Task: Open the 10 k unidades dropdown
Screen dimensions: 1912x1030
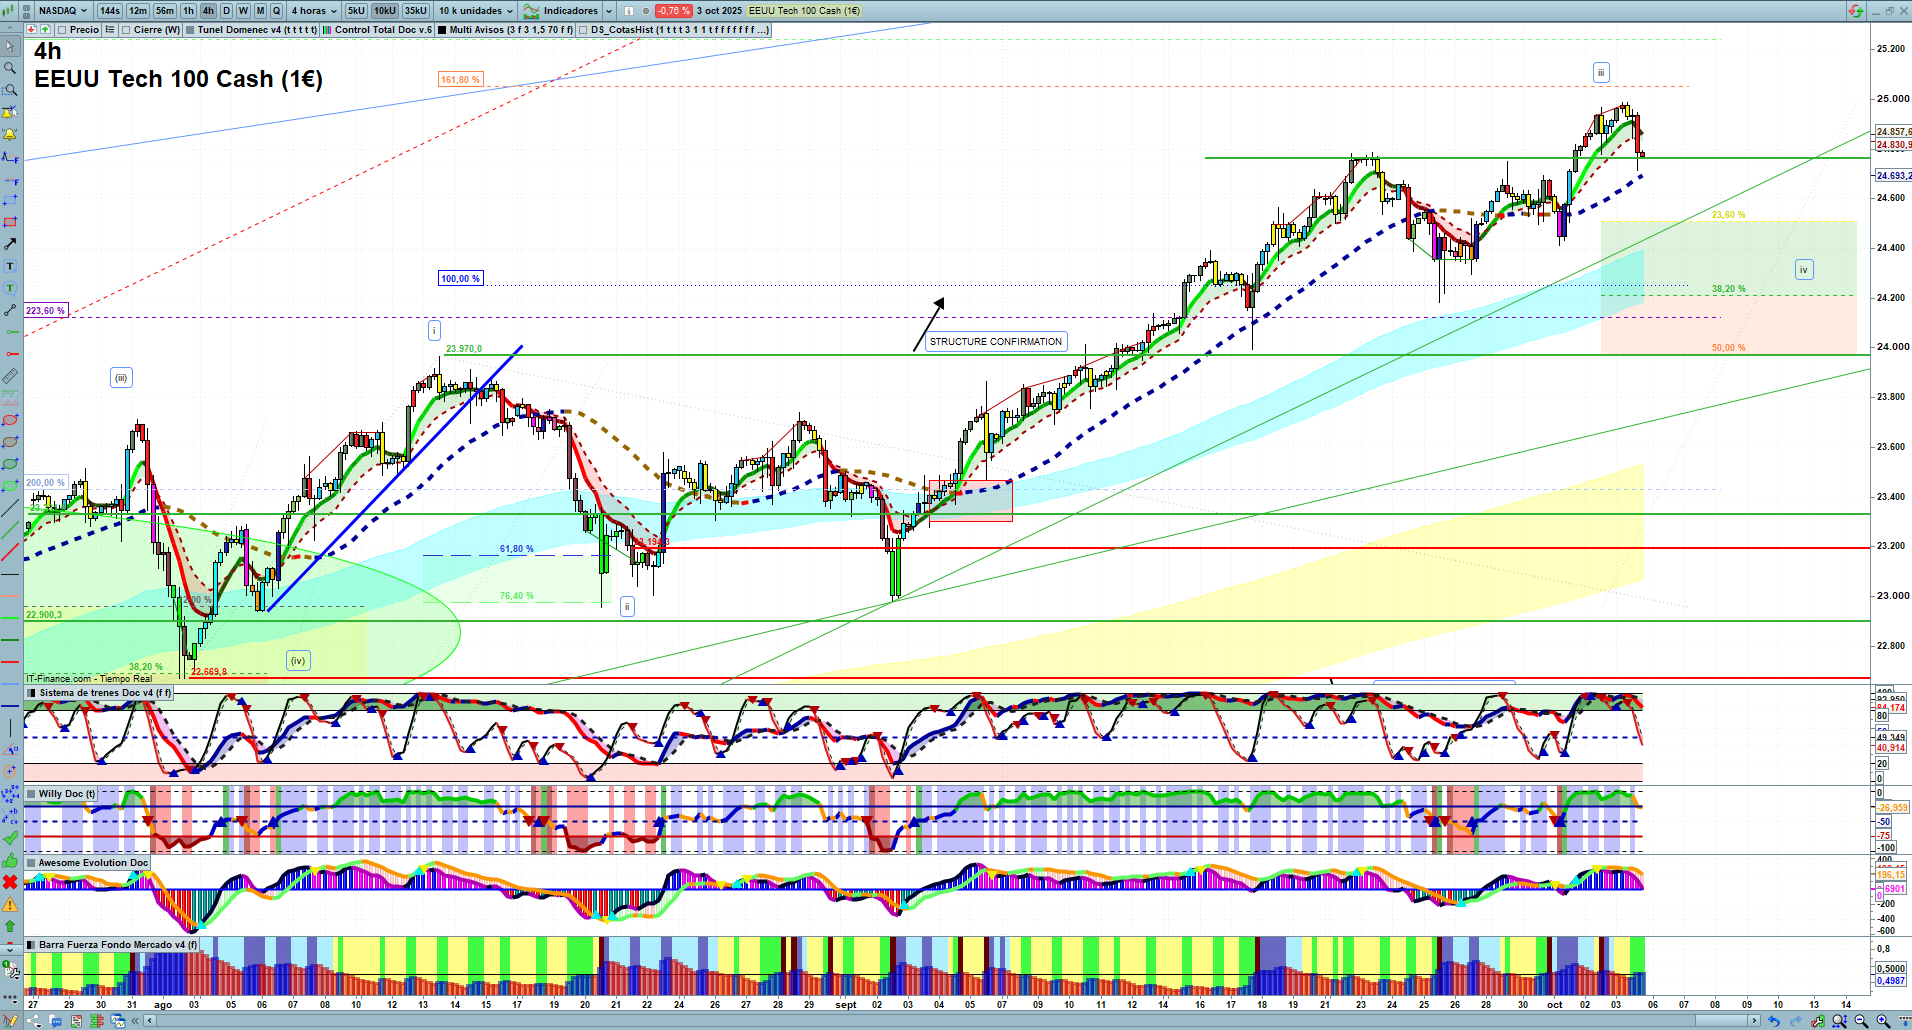Action: [x=476, y=11]
